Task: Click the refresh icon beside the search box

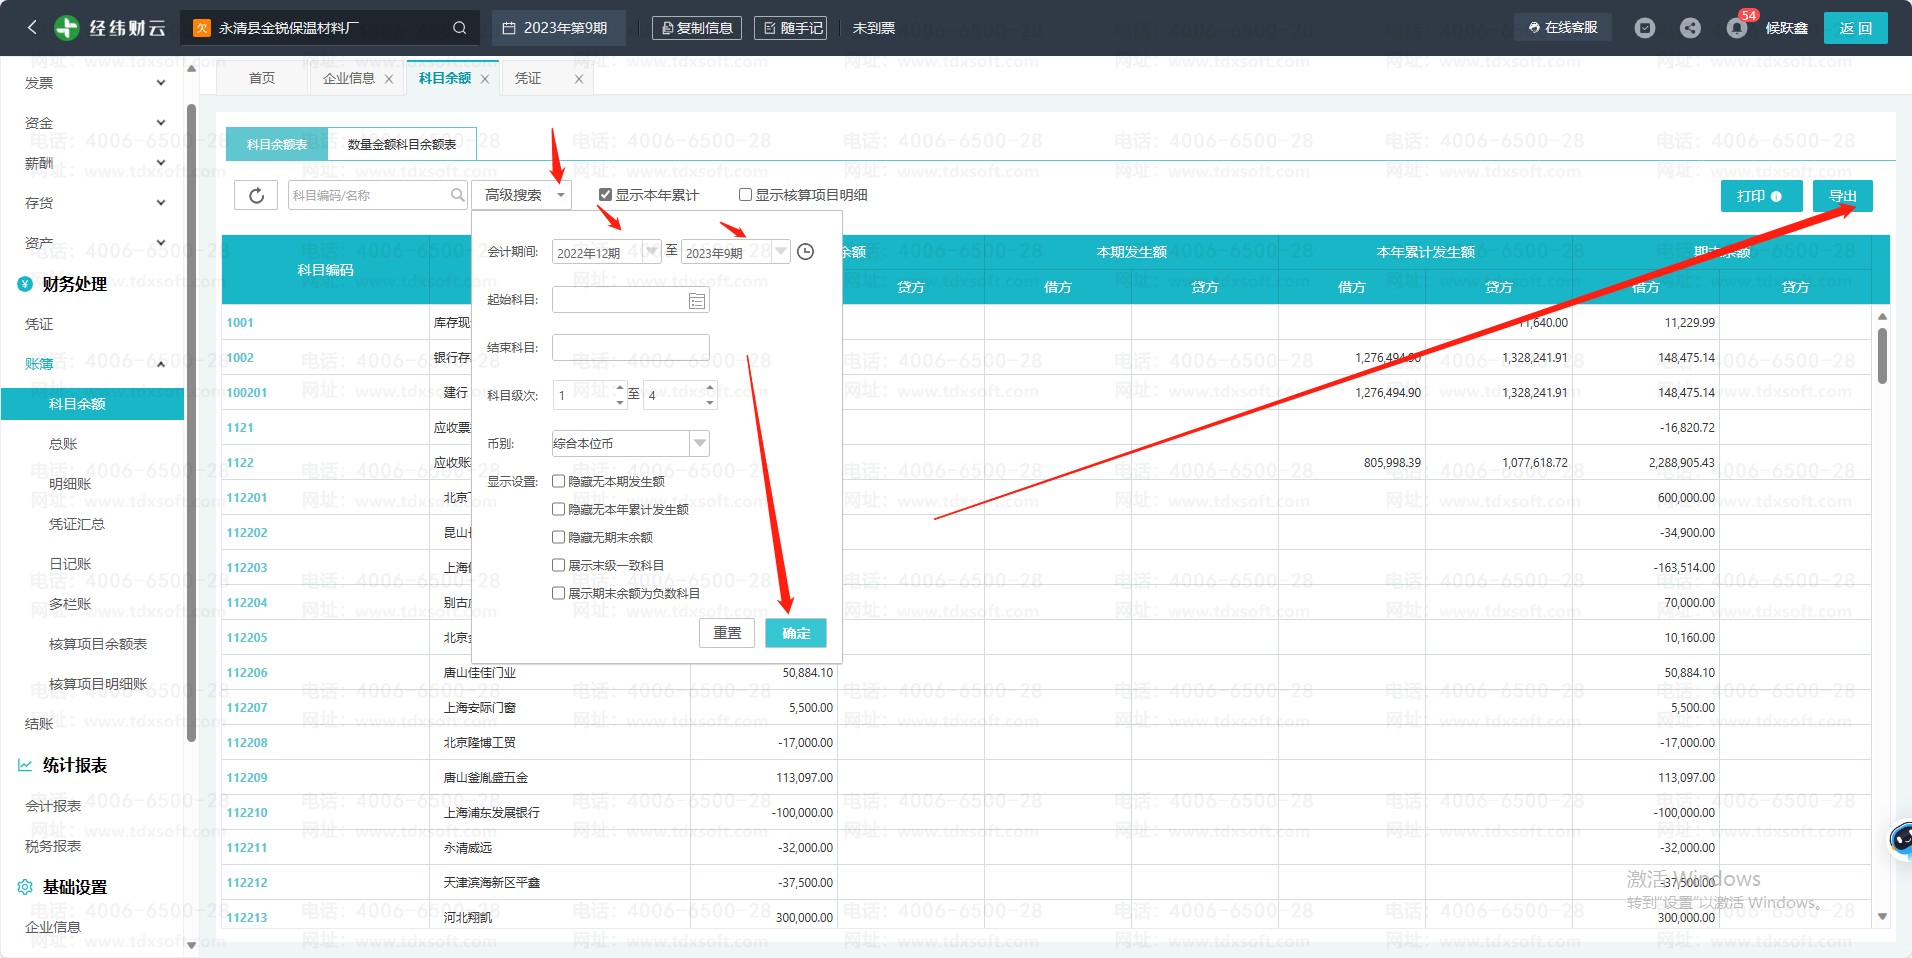Action: (x=256, y=195)
